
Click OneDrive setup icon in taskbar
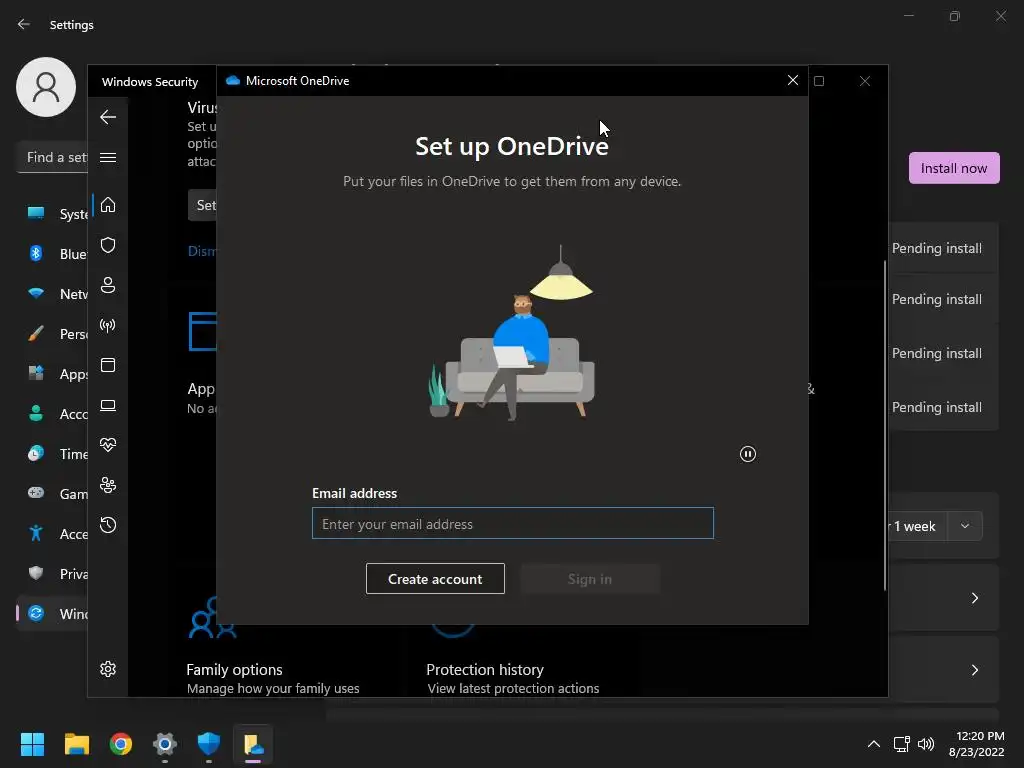(x=253, y=744)
